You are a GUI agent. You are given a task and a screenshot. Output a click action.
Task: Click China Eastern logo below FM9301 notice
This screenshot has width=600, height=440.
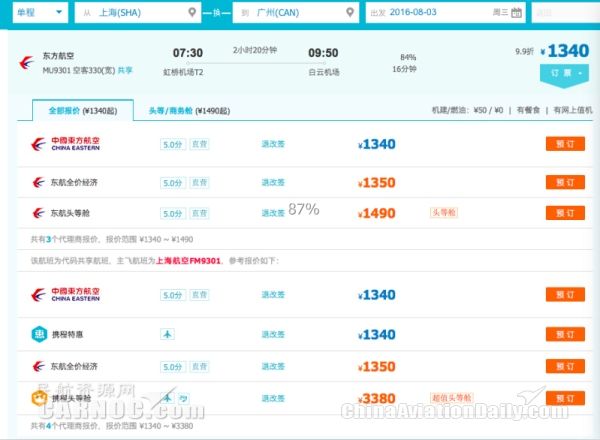pyautogui.click(x=65, y=295)
